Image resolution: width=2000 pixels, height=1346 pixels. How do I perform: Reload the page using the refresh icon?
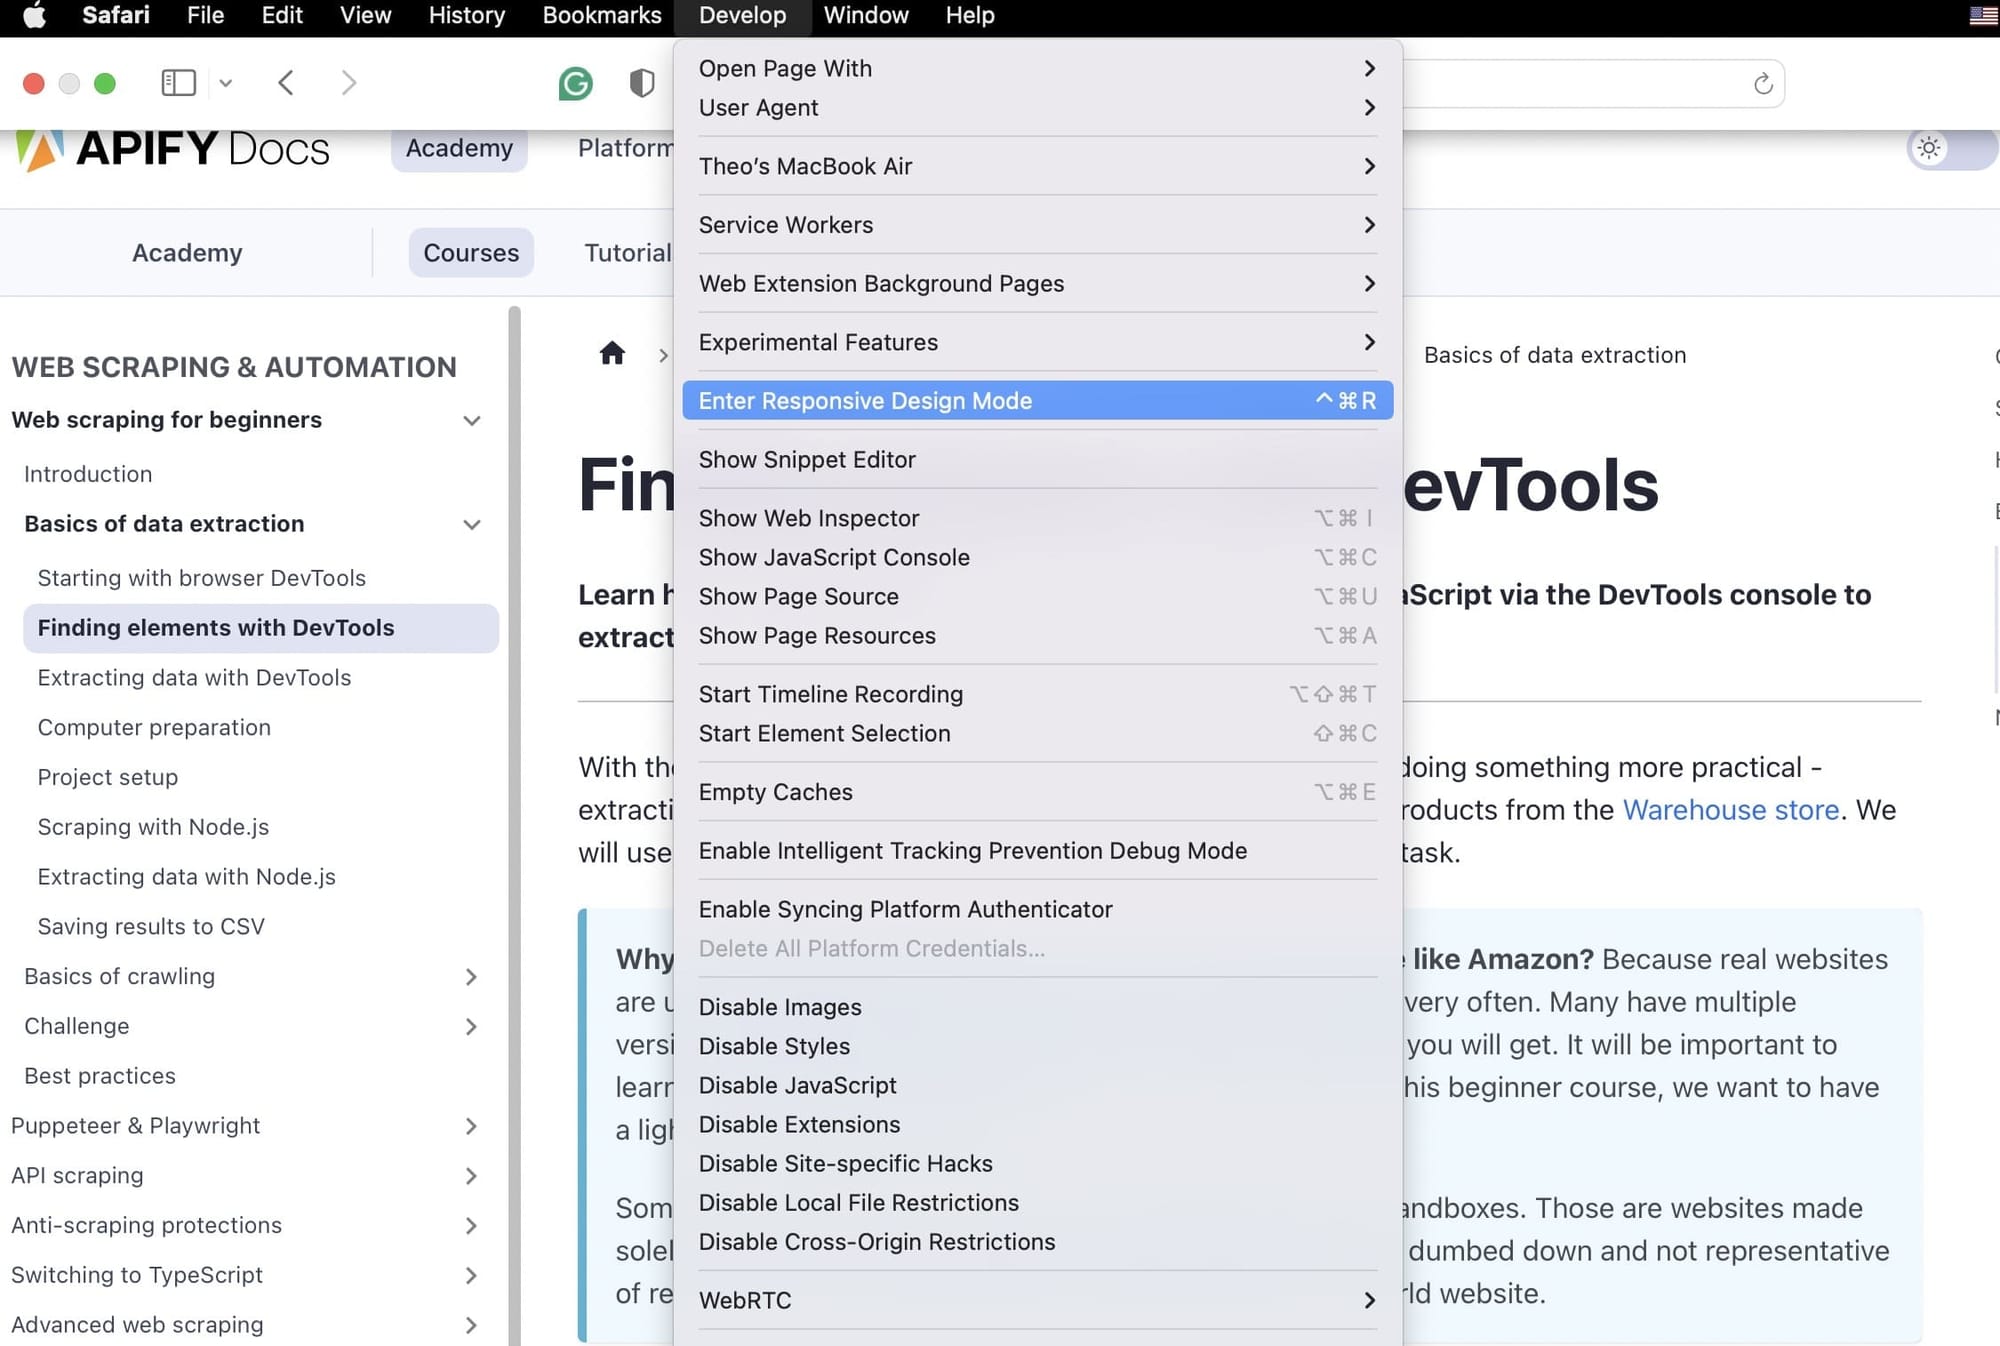1762,83
